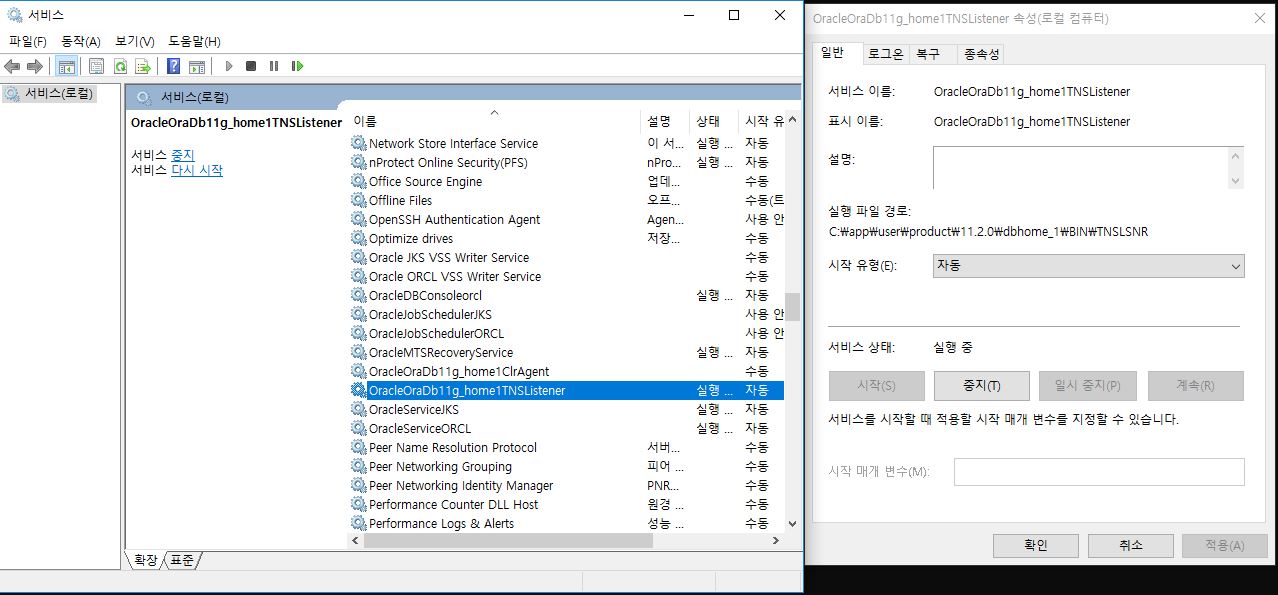Click the vertical scrollbar thumb in services list
The height and width of the screenshot is (595, 1278).
pos(792,306)
